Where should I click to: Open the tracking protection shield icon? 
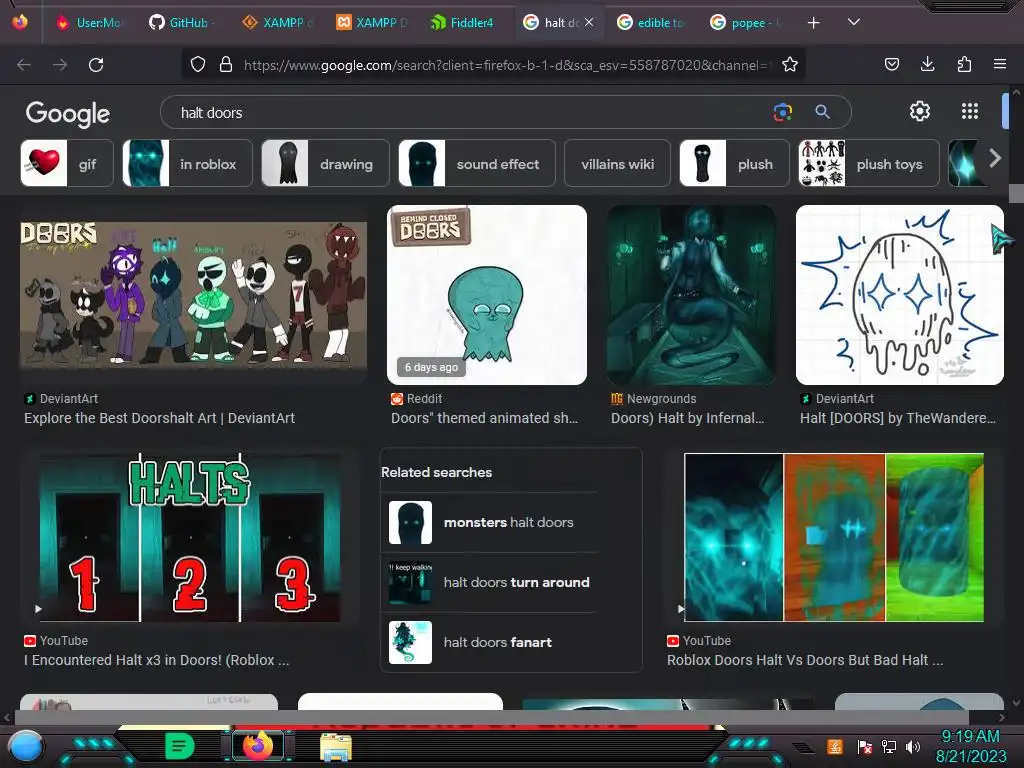(x=198, y=65)
